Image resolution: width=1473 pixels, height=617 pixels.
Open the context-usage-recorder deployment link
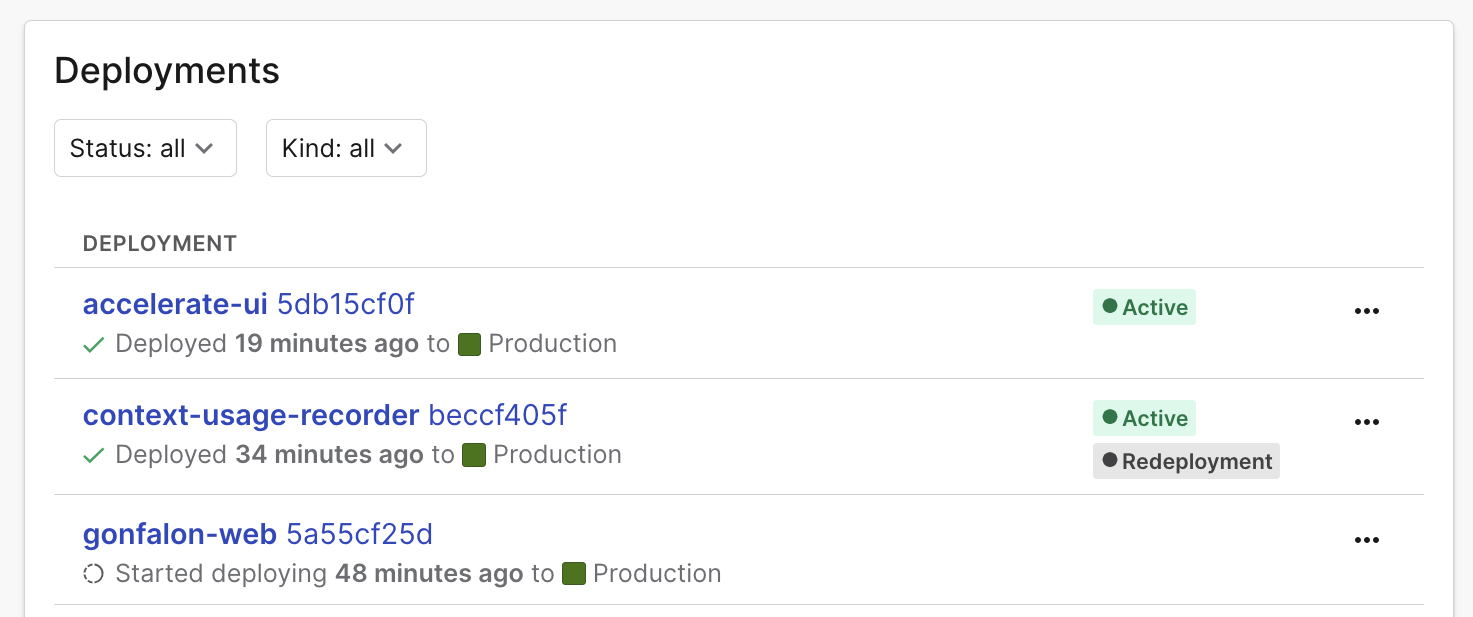coord(251,415)
